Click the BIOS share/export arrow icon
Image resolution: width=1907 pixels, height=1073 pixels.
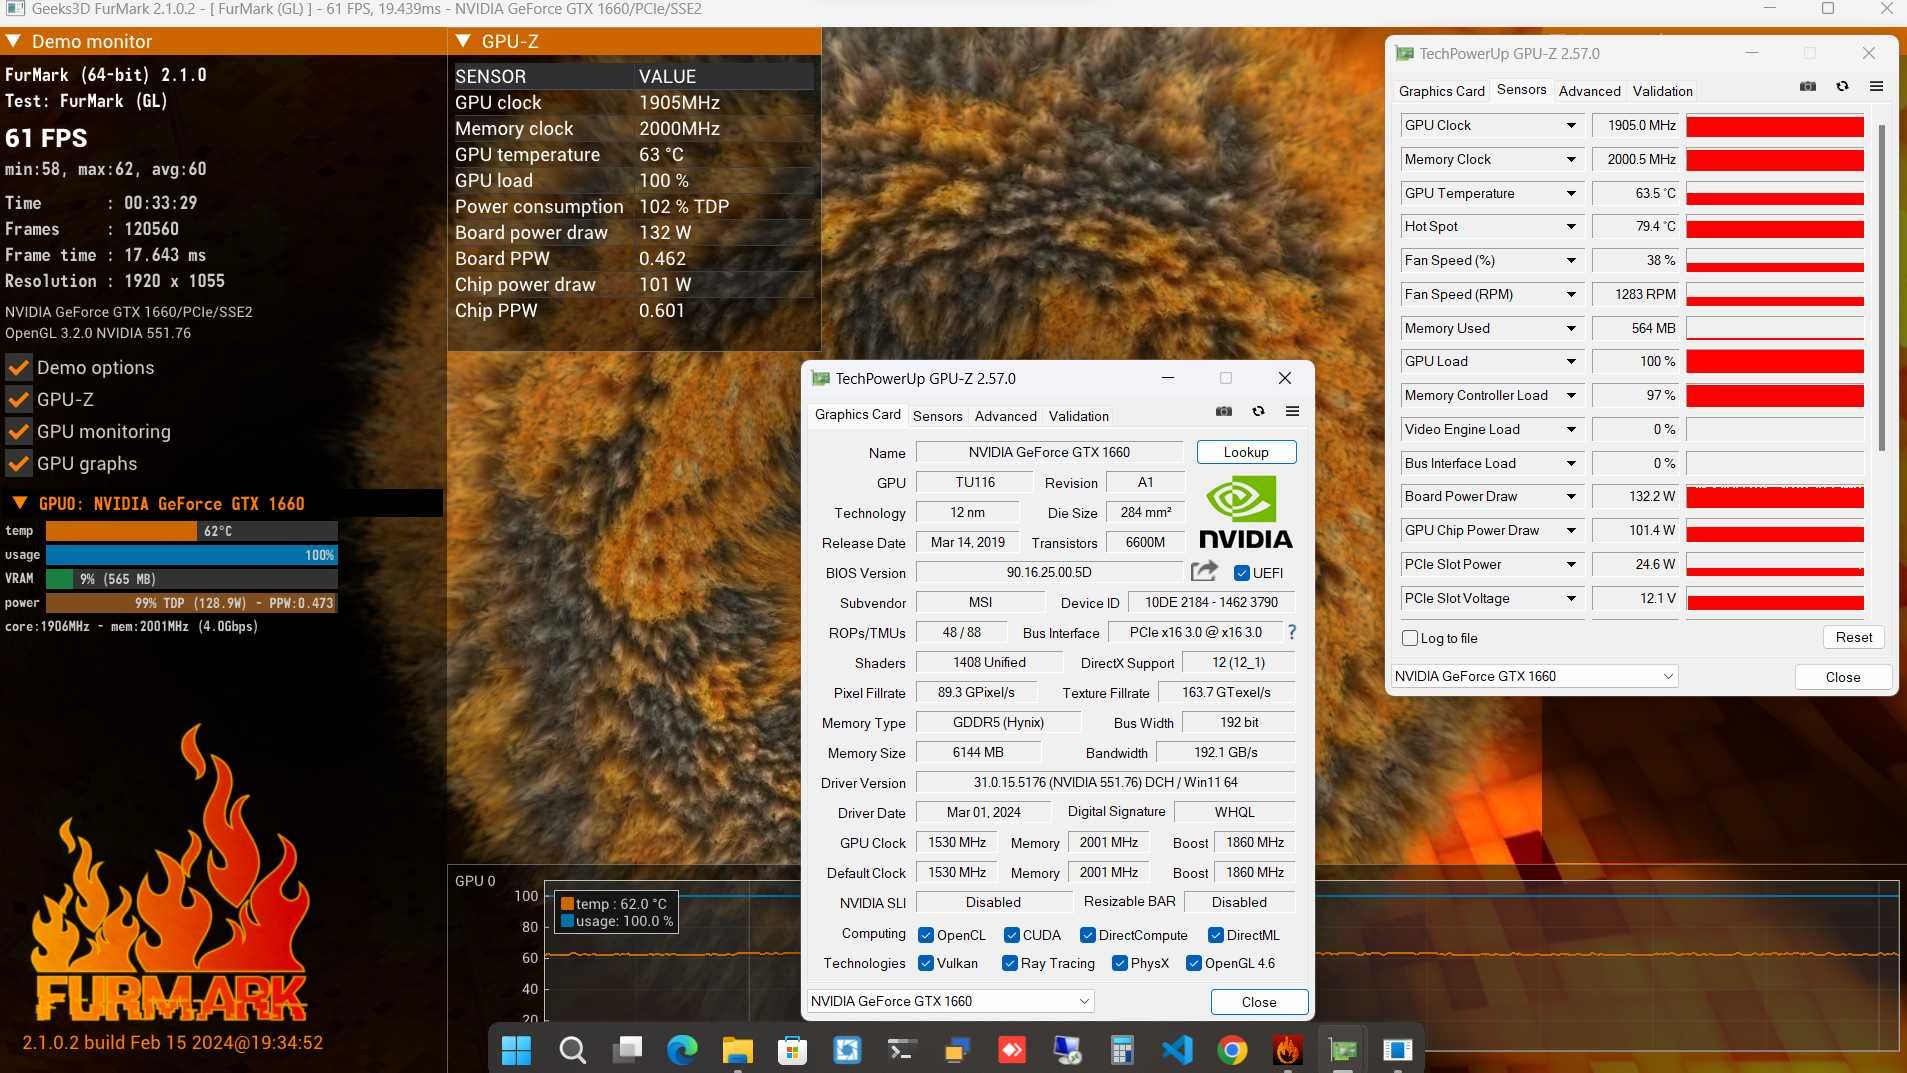[x=1204, y=571]
